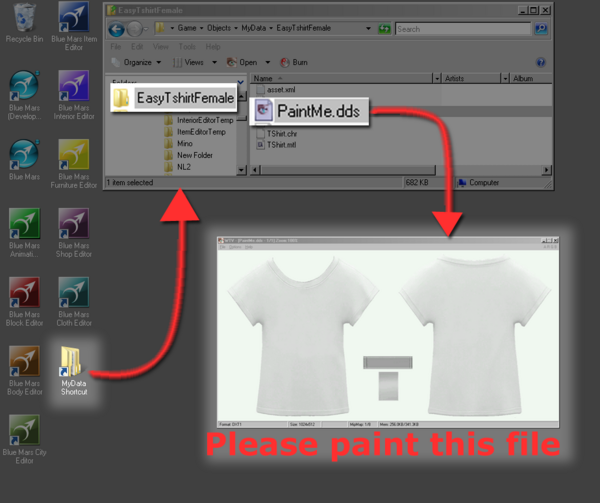This screenshot has width=600, height=503.
Task: Click MyData in the address breadcrumb
Action: click(x=253, y=28)
